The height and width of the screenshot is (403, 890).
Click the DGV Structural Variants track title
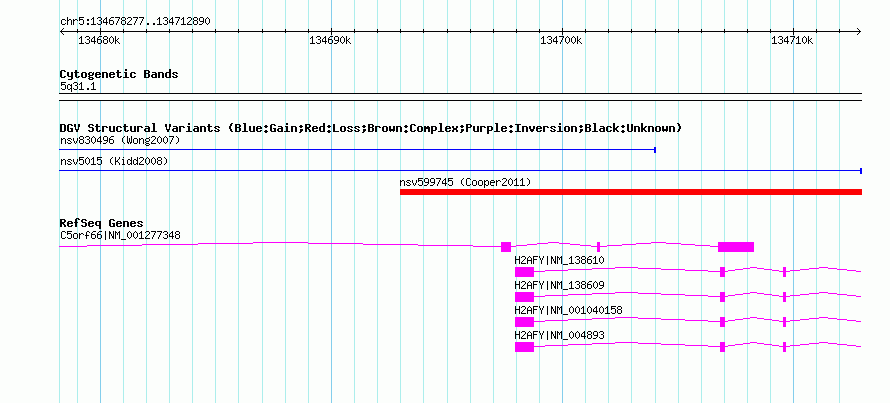[371, 128]
